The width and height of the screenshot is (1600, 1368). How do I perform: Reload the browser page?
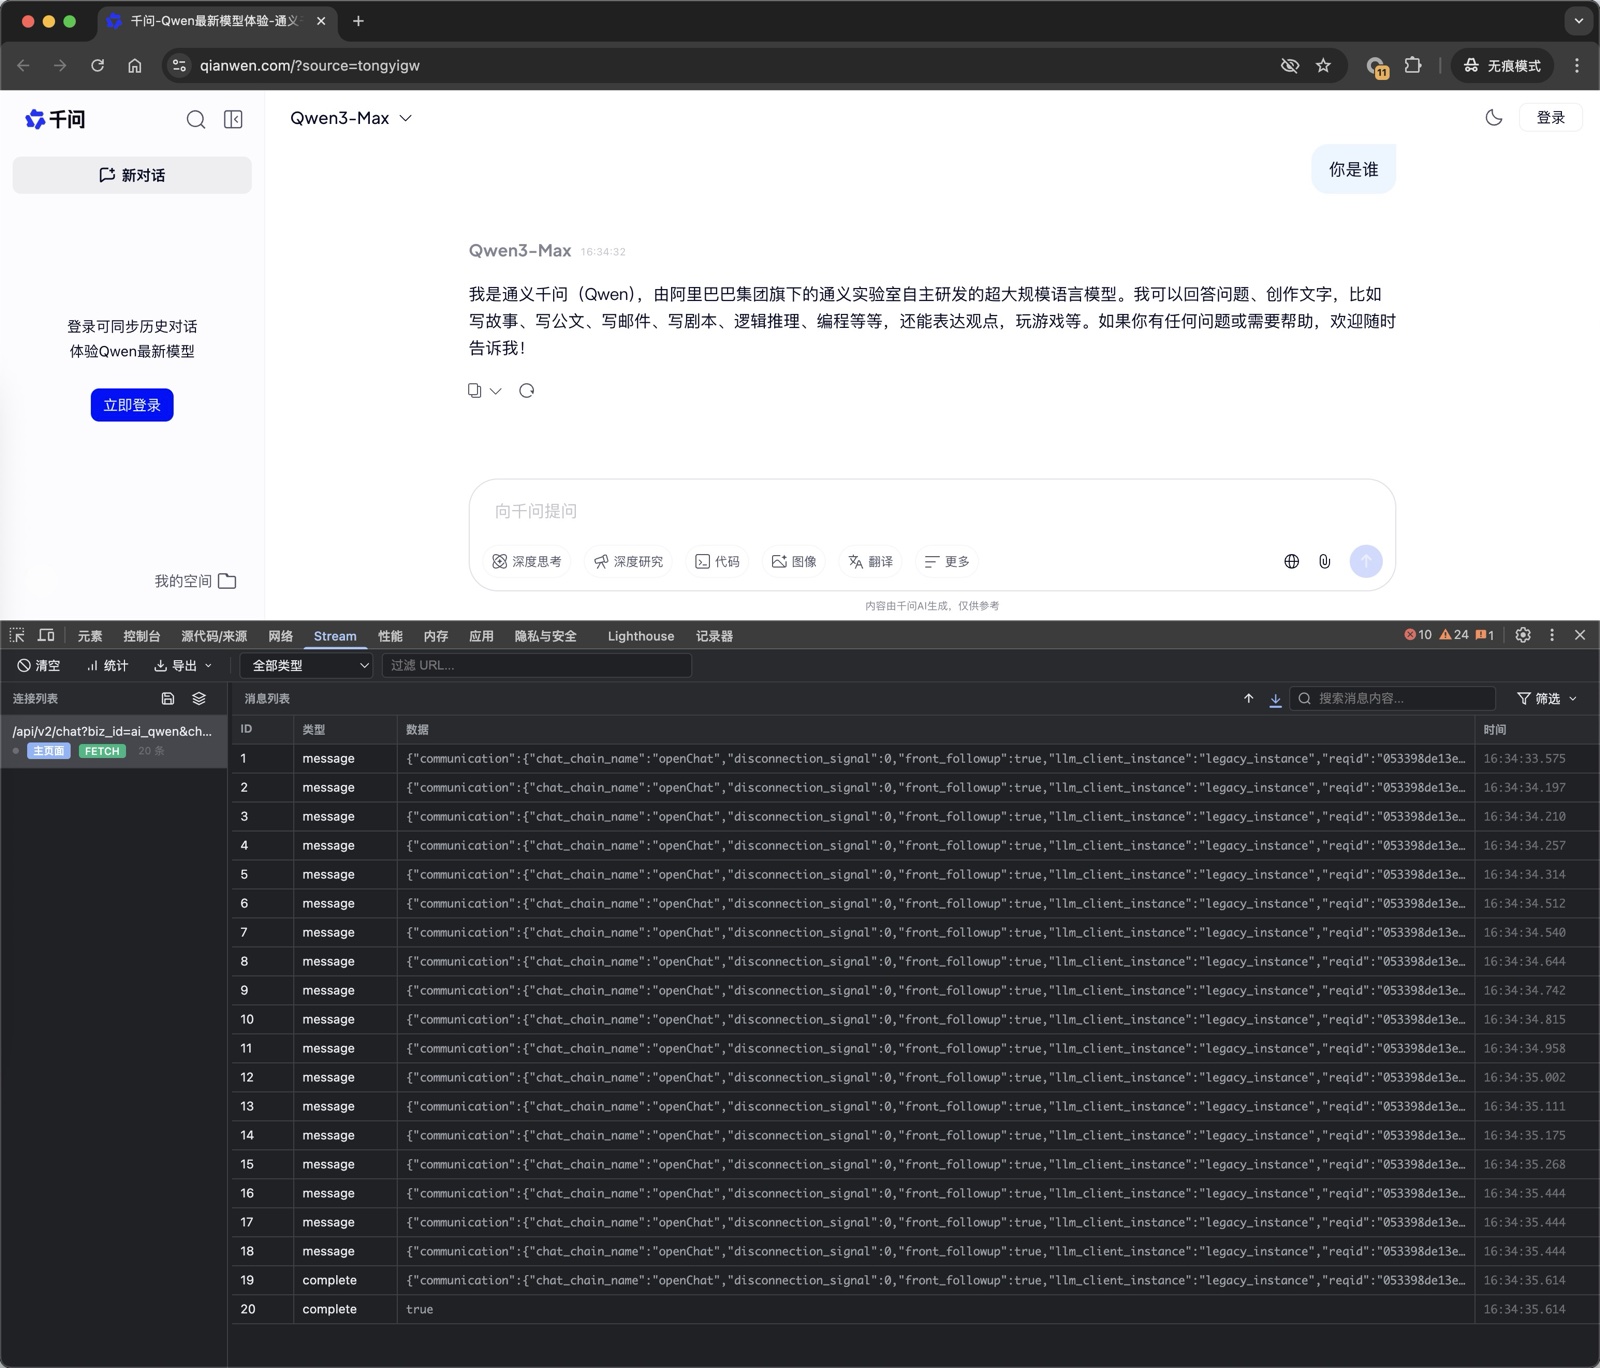point(97,66)
